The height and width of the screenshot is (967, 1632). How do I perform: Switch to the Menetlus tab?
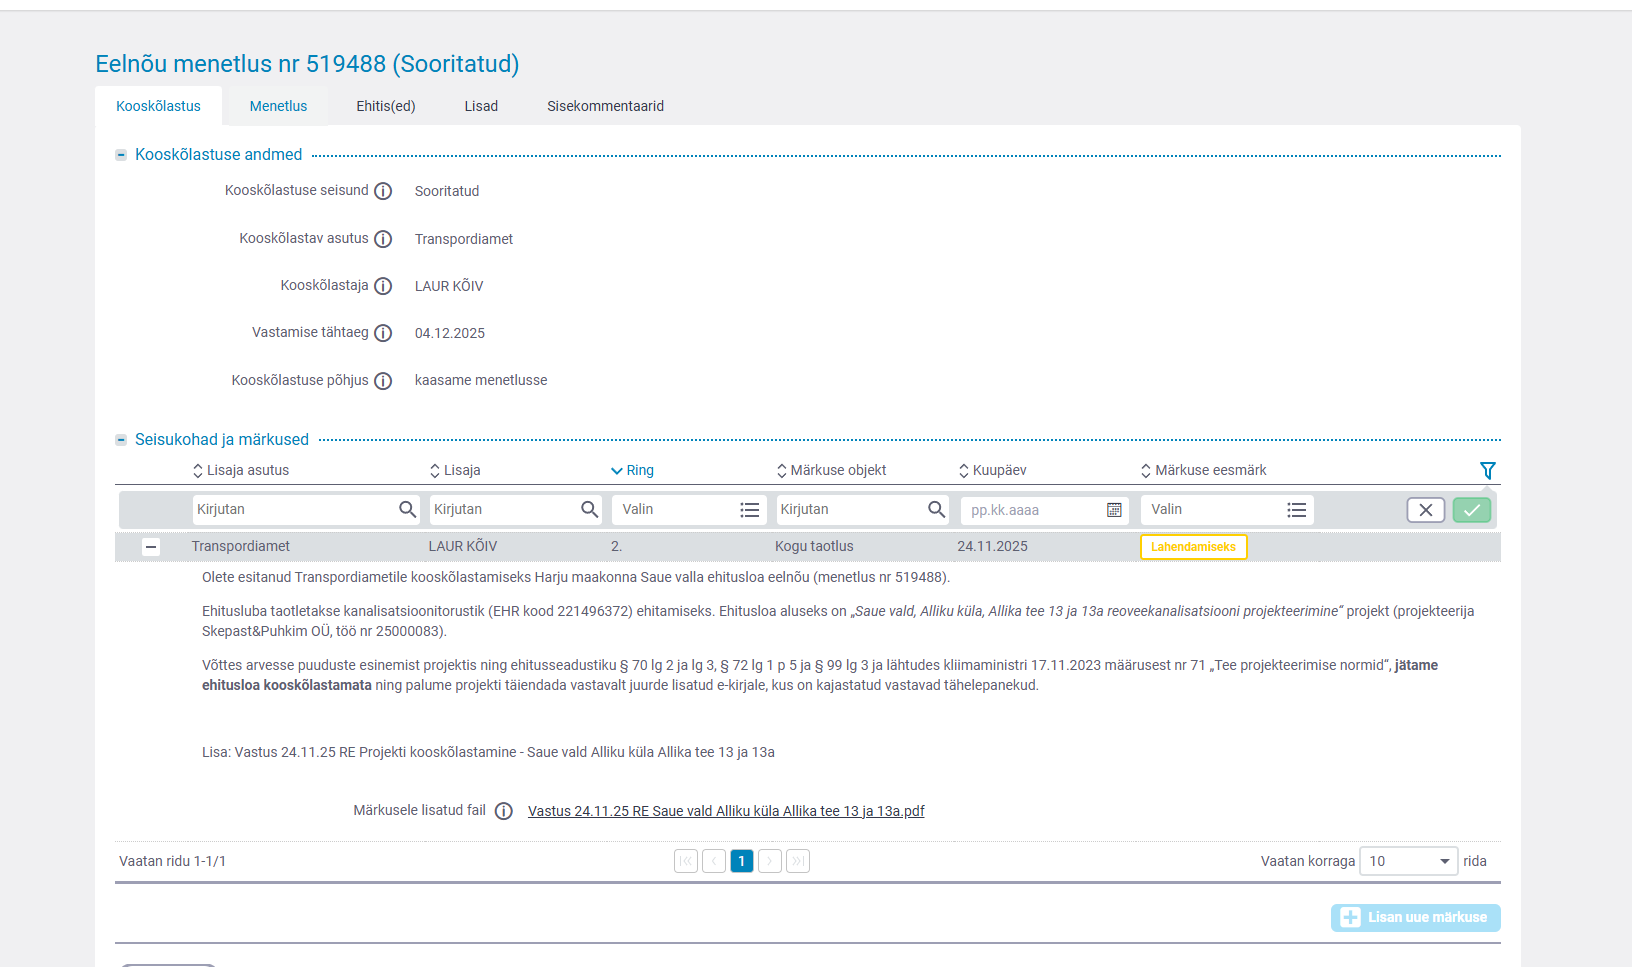[278, 106]
